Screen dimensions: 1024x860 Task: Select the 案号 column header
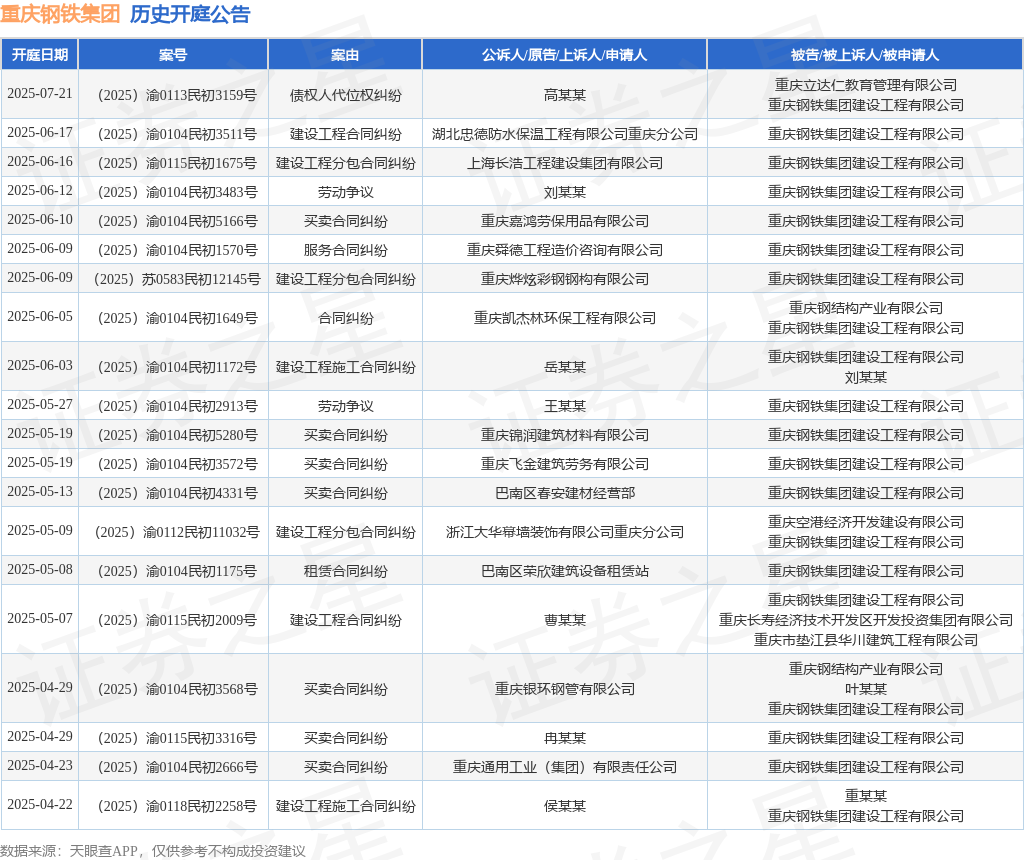173,55
